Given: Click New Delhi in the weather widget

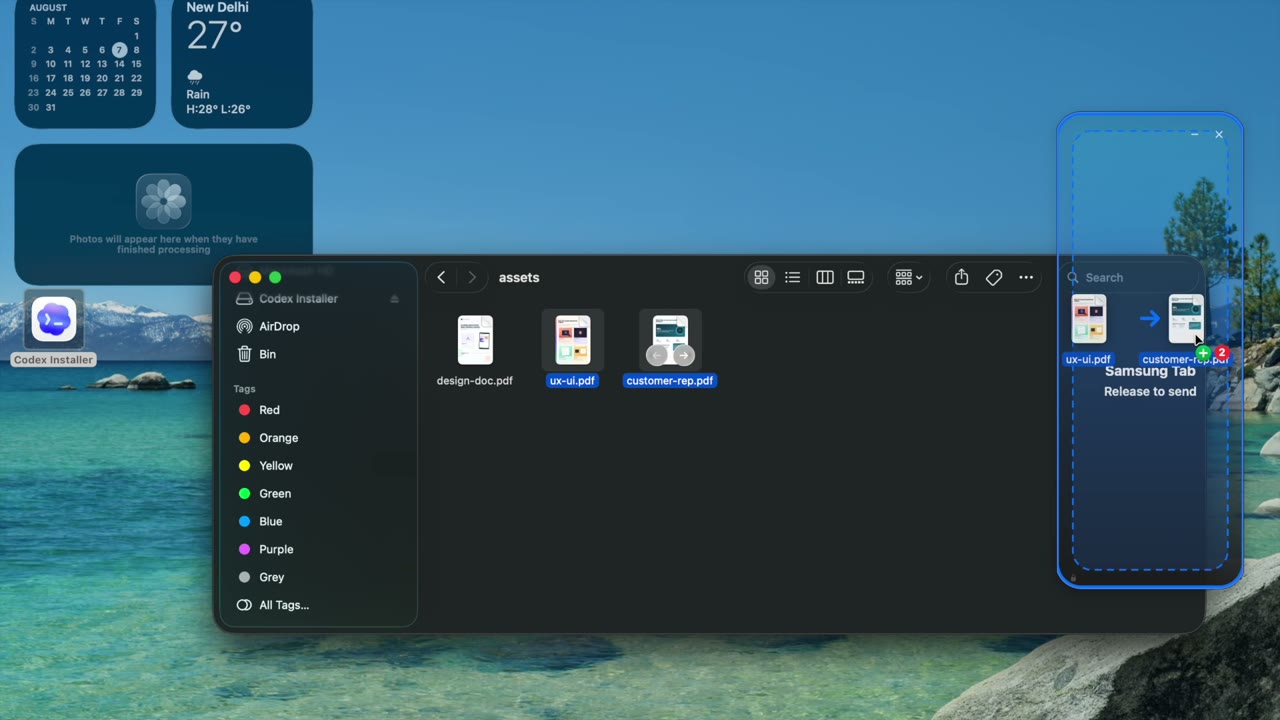Looking at the screenshot, I should click(x=217, y=7).
